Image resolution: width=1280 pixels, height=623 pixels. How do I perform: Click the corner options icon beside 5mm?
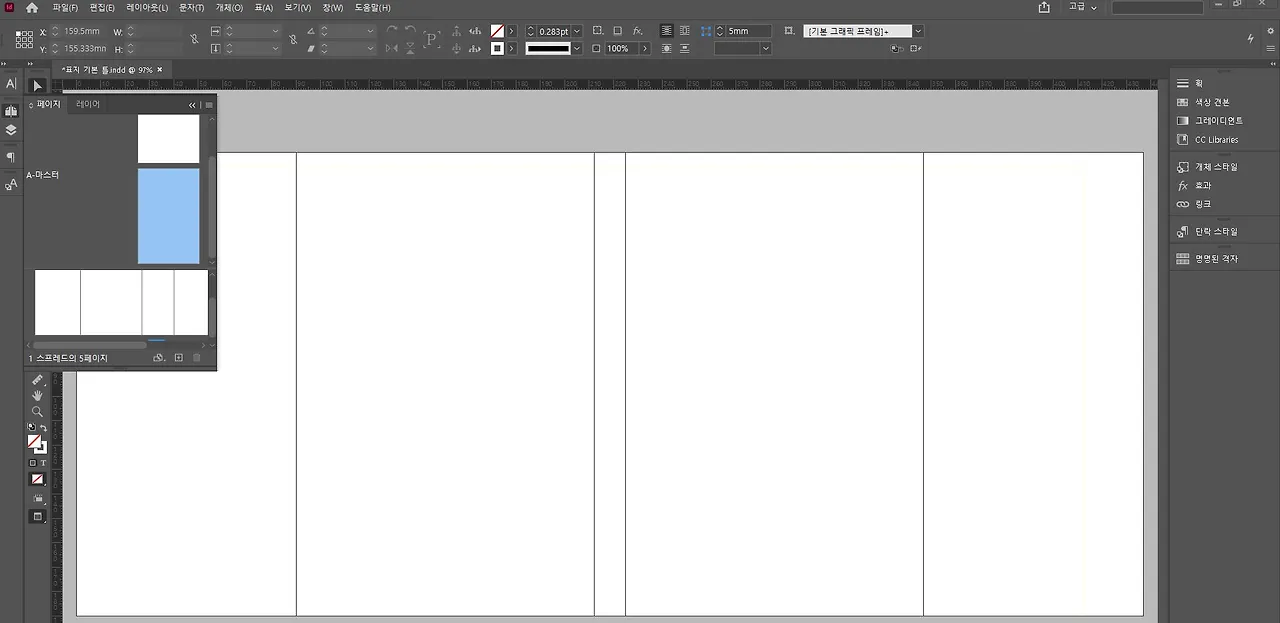click(706, 31)
